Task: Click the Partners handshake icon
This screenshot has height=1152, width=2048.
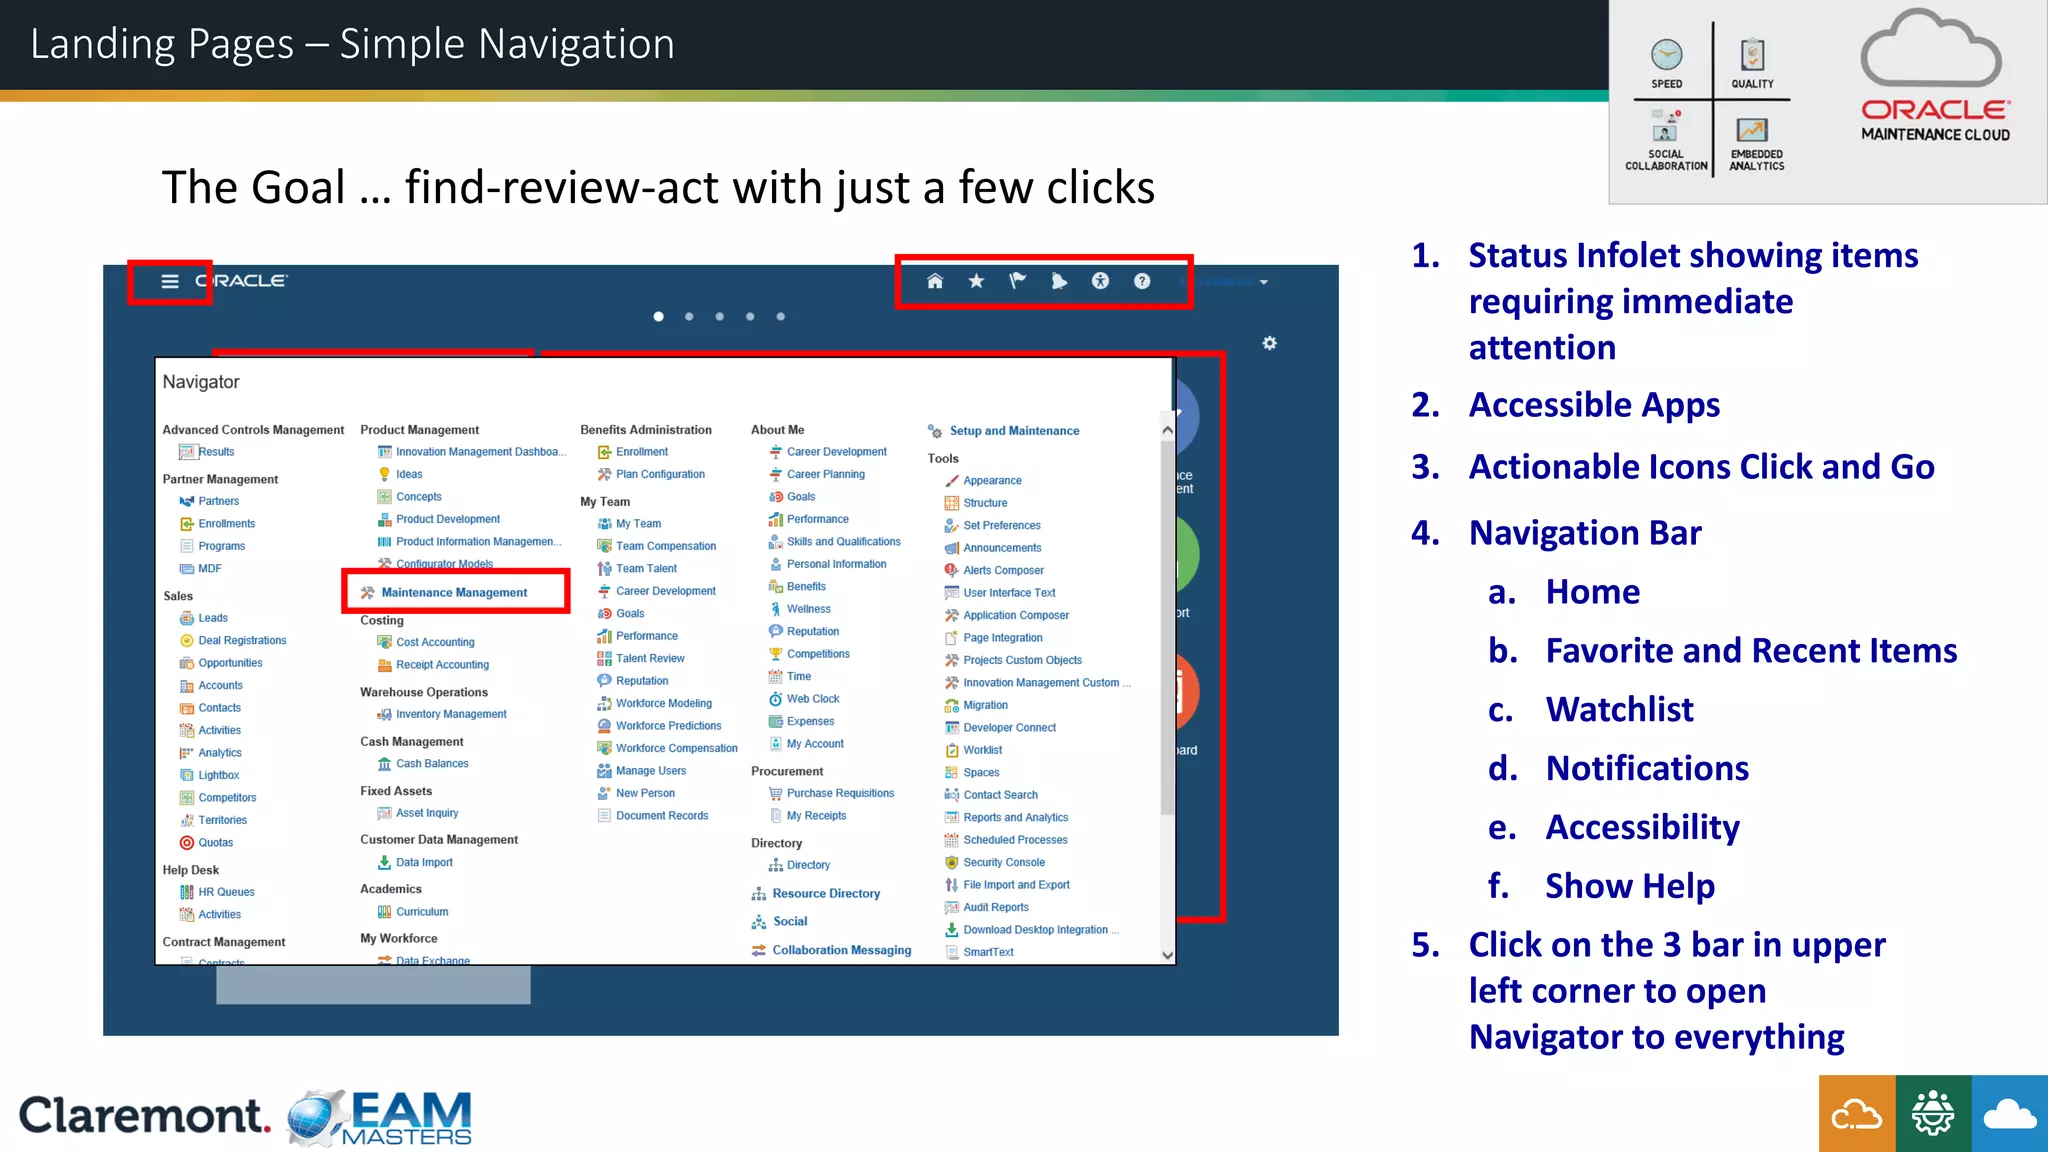Action: 187,501
